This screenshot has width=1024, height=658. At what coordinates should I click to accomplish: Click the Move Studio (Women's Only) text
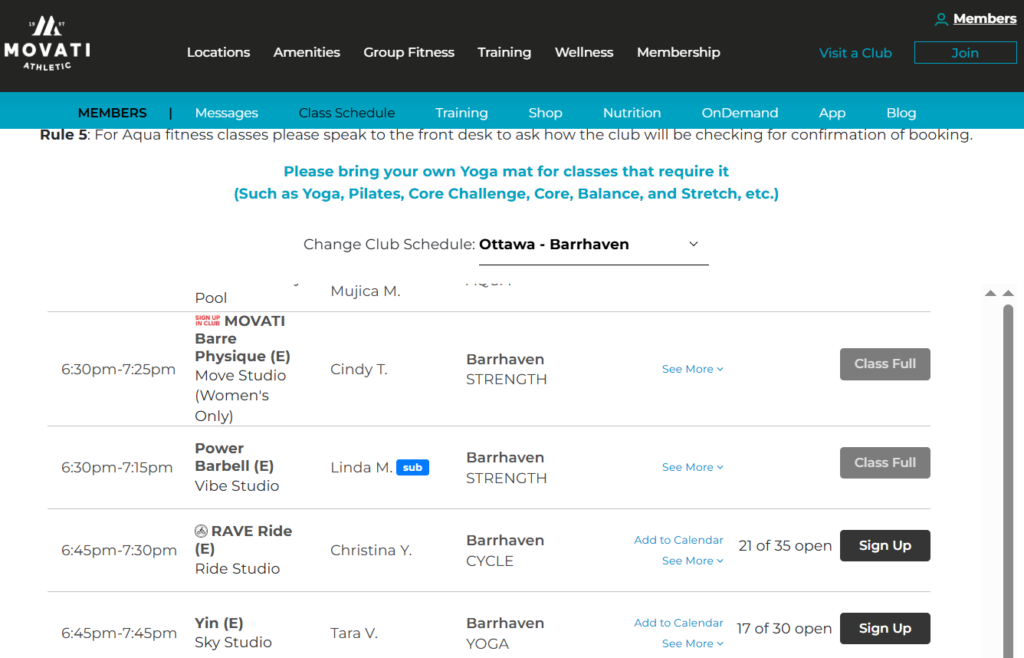click(x=240, y=396)
